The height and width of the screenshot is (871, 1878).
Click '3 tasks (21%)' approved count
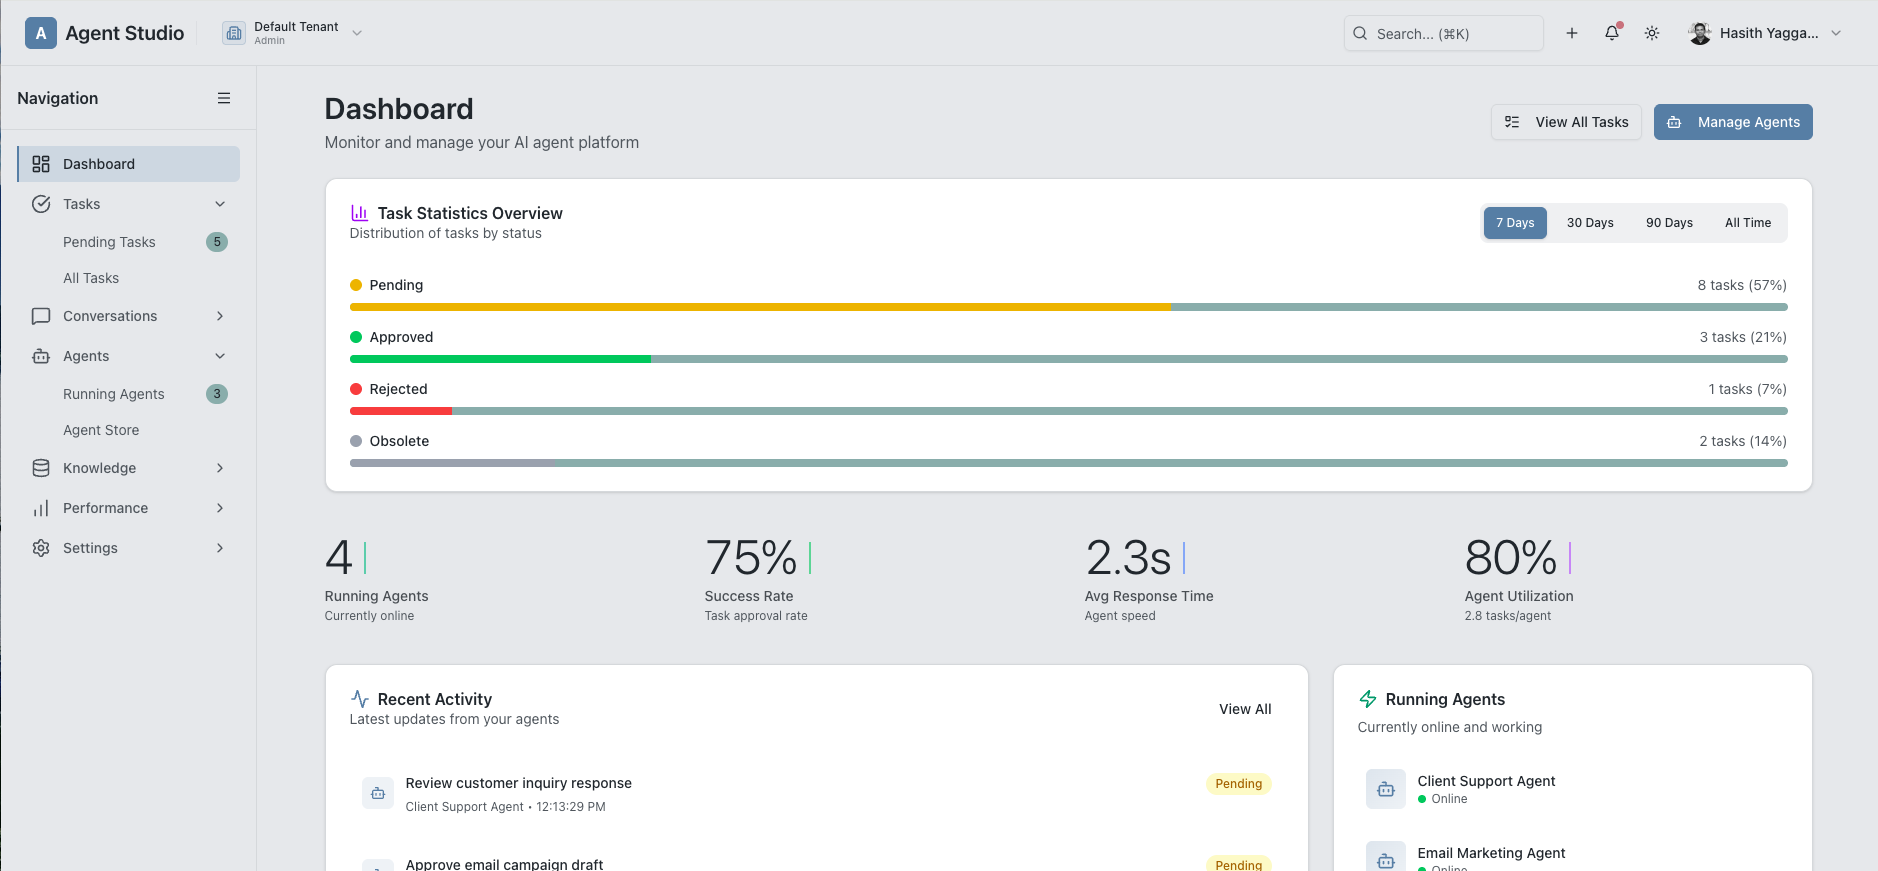pos(1743,337)
